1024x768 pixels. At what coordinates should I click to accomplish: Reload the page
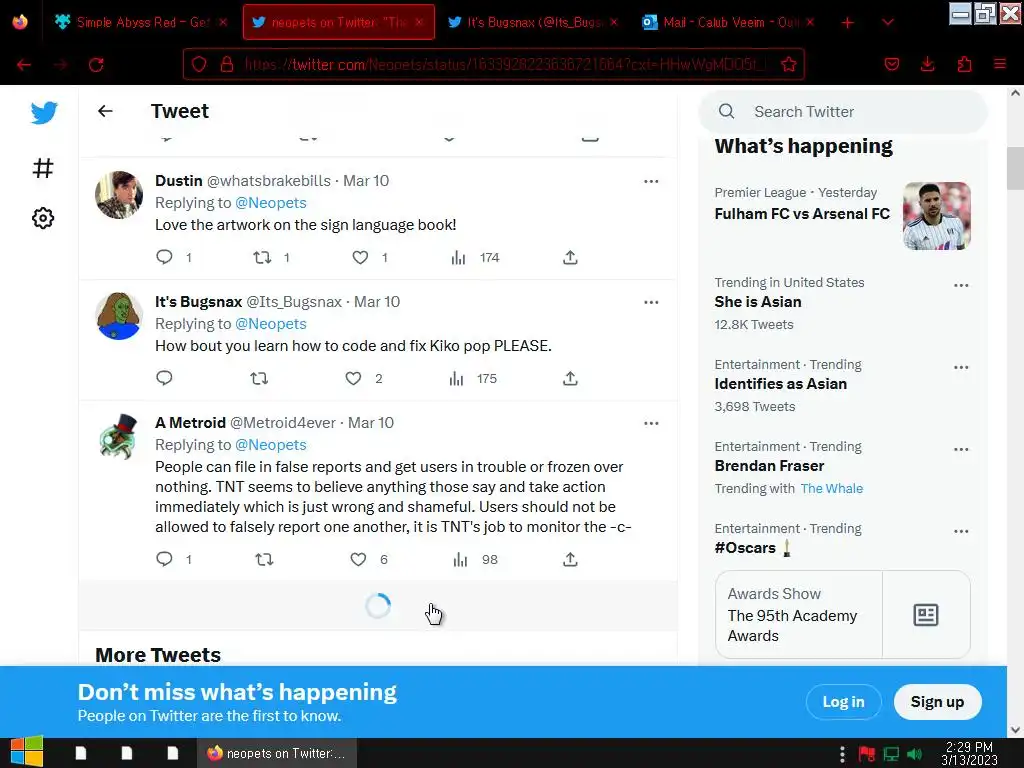[x=96, y=65]
